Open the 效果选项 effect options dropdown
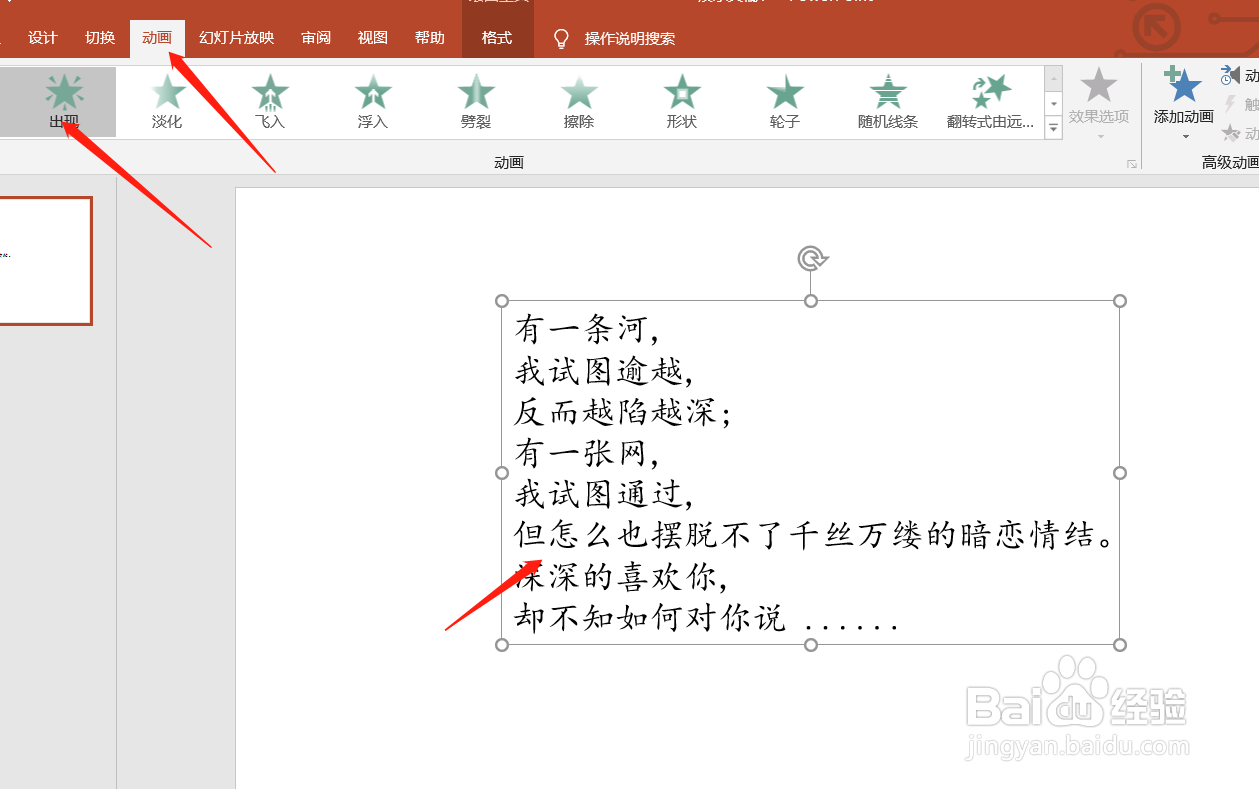This screenshot has height=789, width=1259. [x=1099, y=105]
